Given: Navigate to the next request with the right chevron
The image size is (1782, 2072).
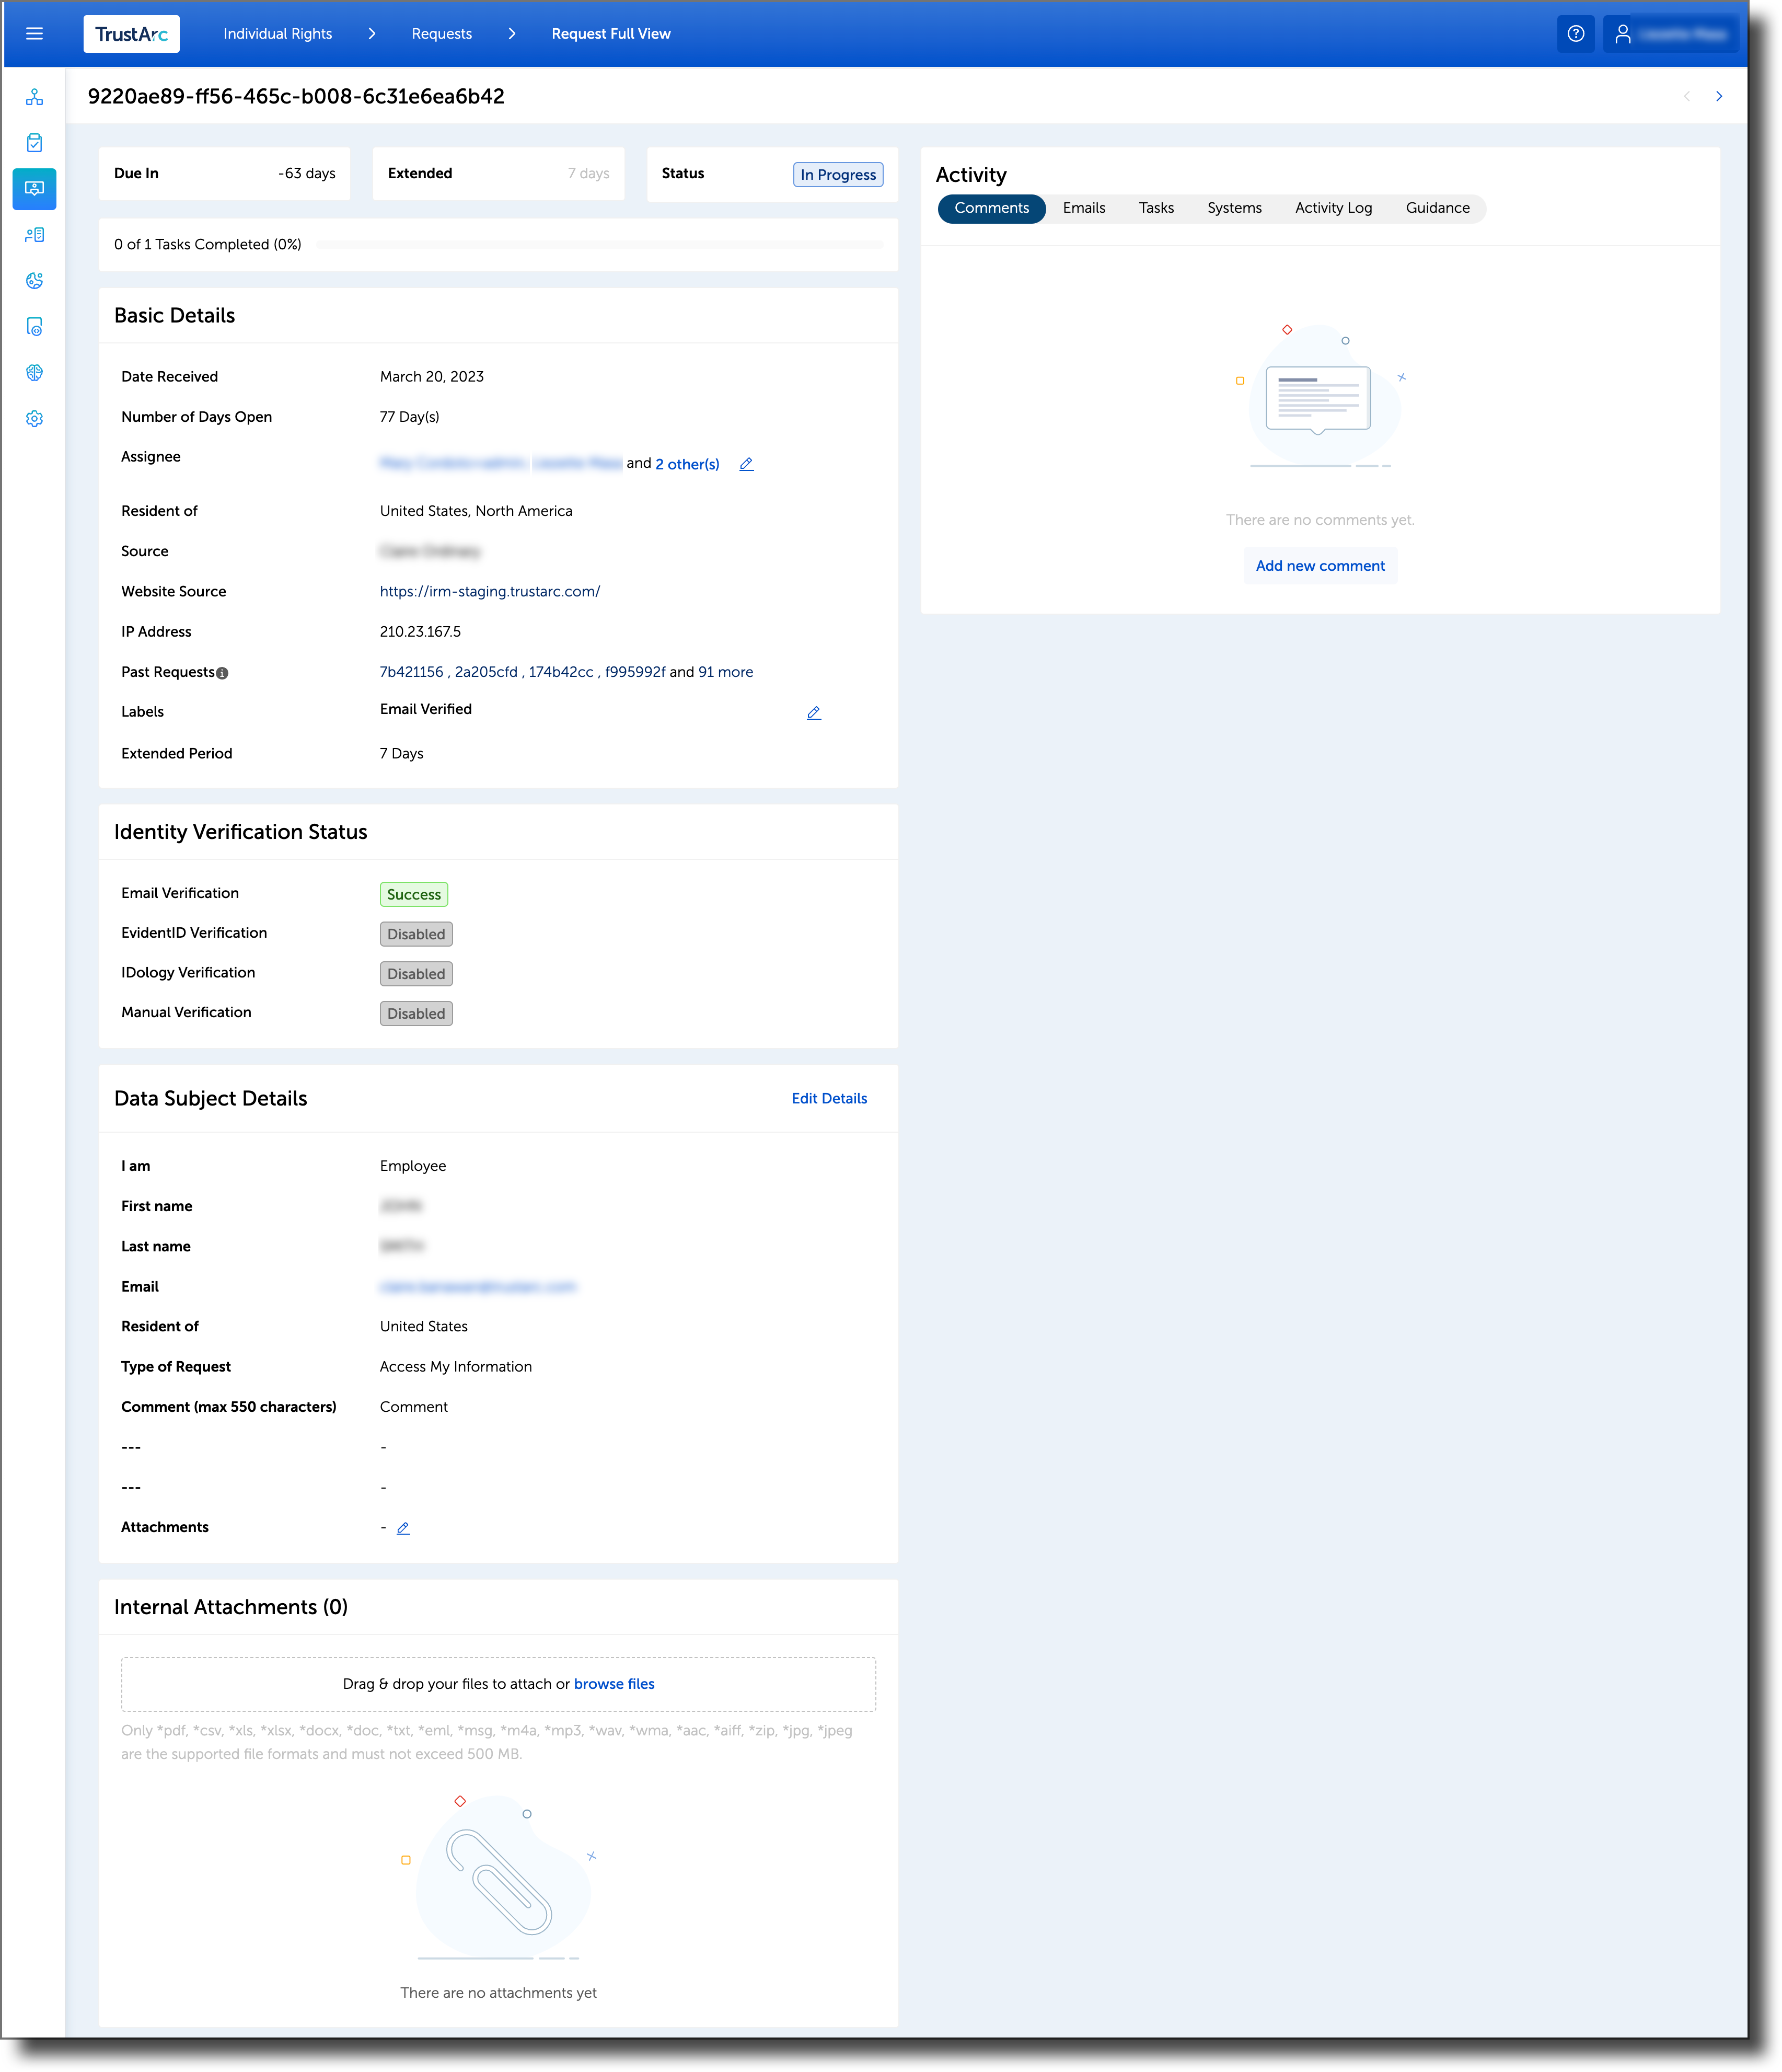Looking at the screenshot, I should [1719, 96].
